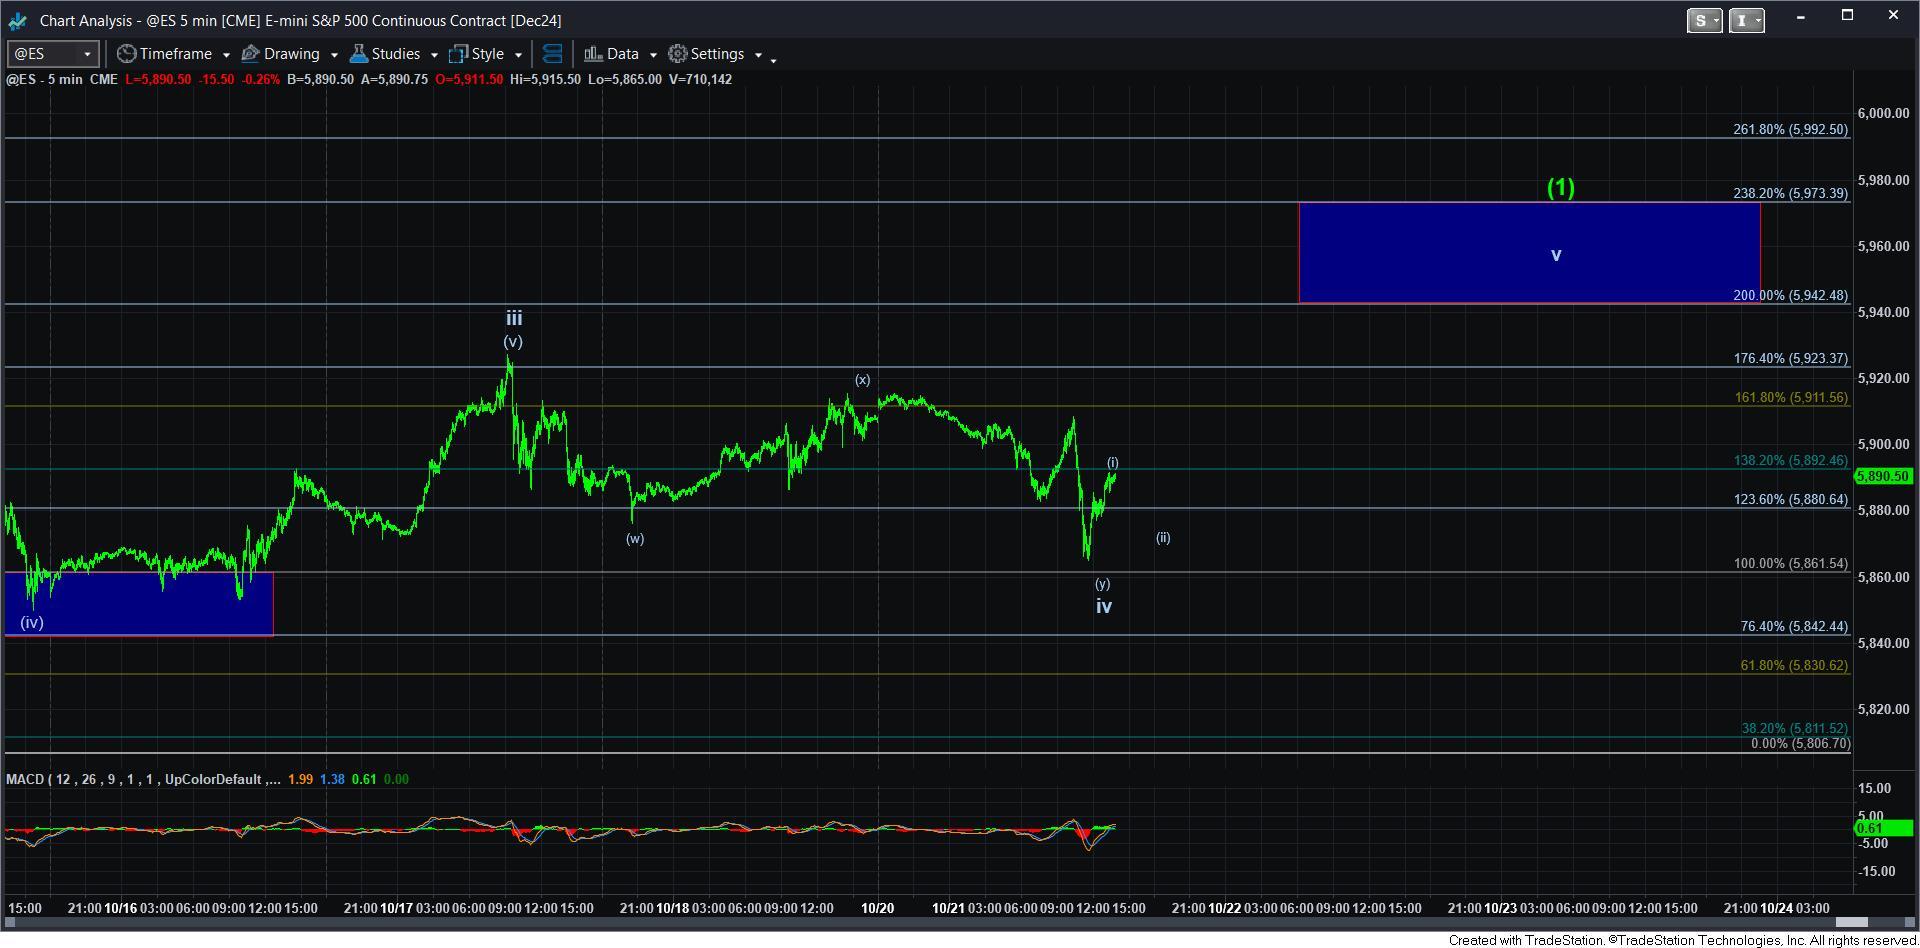
Task: Open the Style menu button
Action: tap(477, 54)
